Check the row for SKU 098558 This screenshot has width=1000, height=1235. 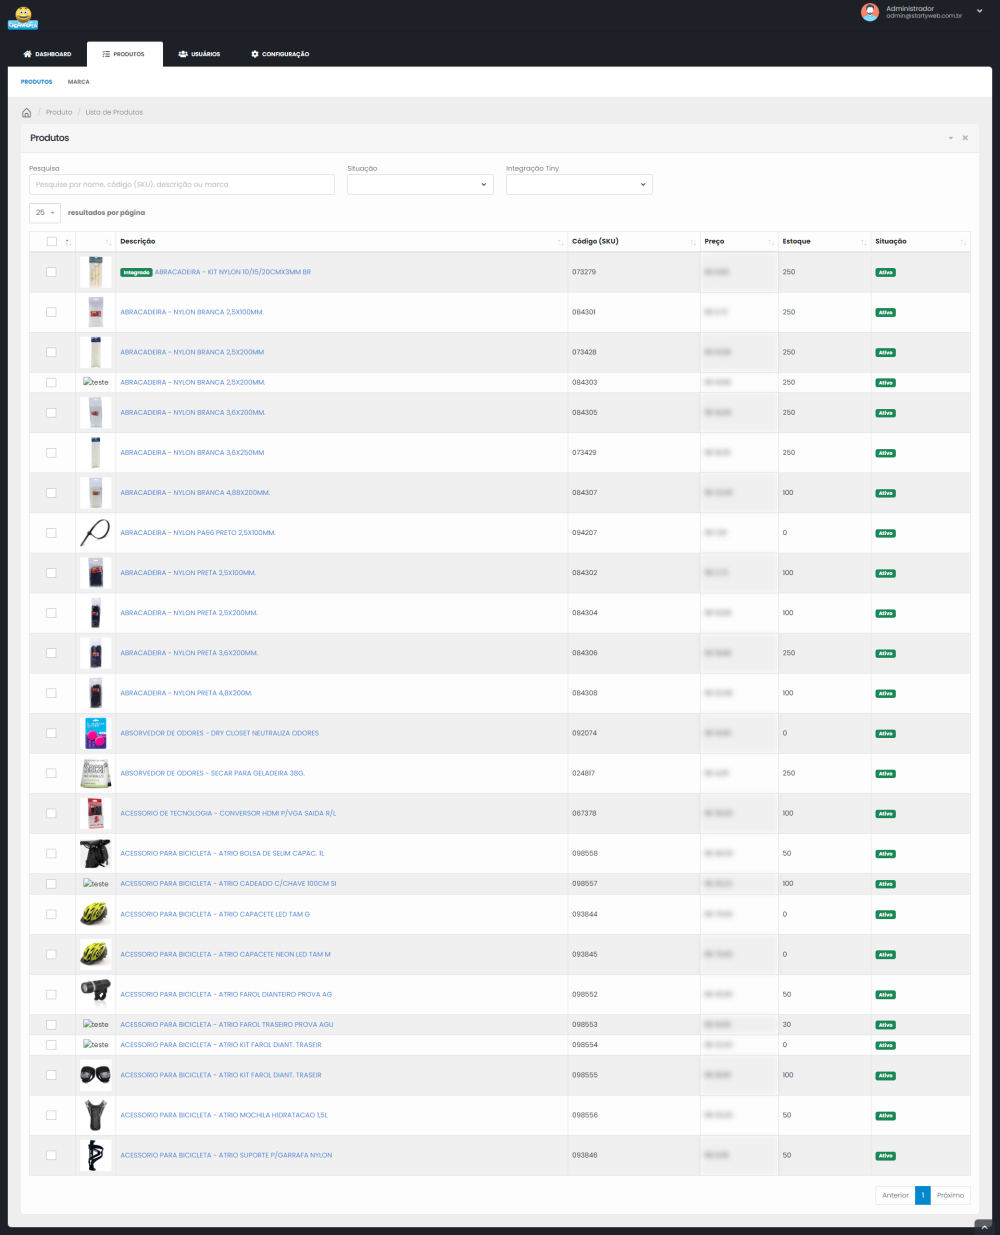[x=52, y=853]
